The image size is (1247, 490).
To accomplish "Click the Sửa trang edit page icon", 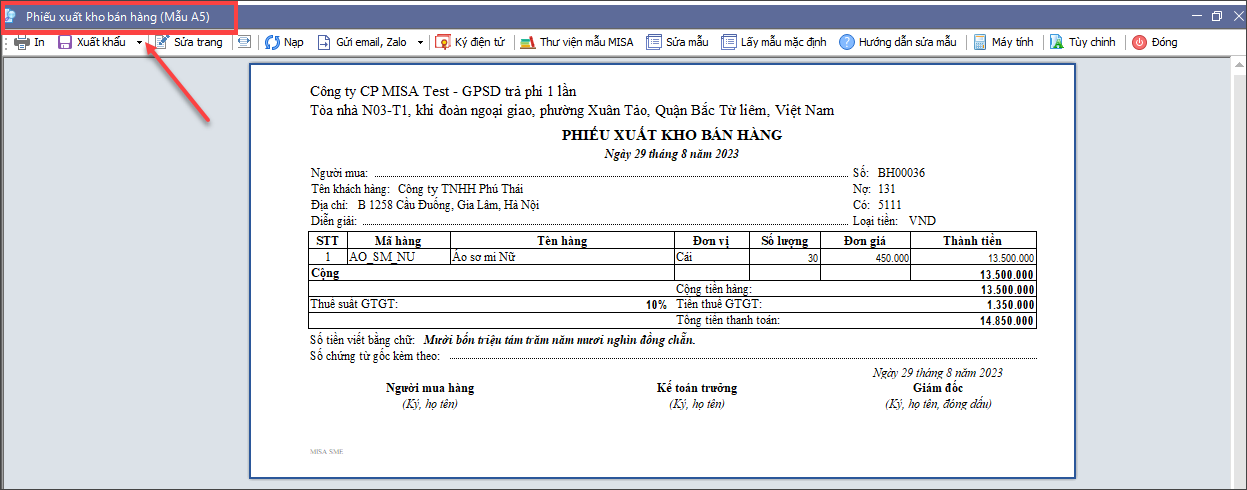I will (162, 43).
